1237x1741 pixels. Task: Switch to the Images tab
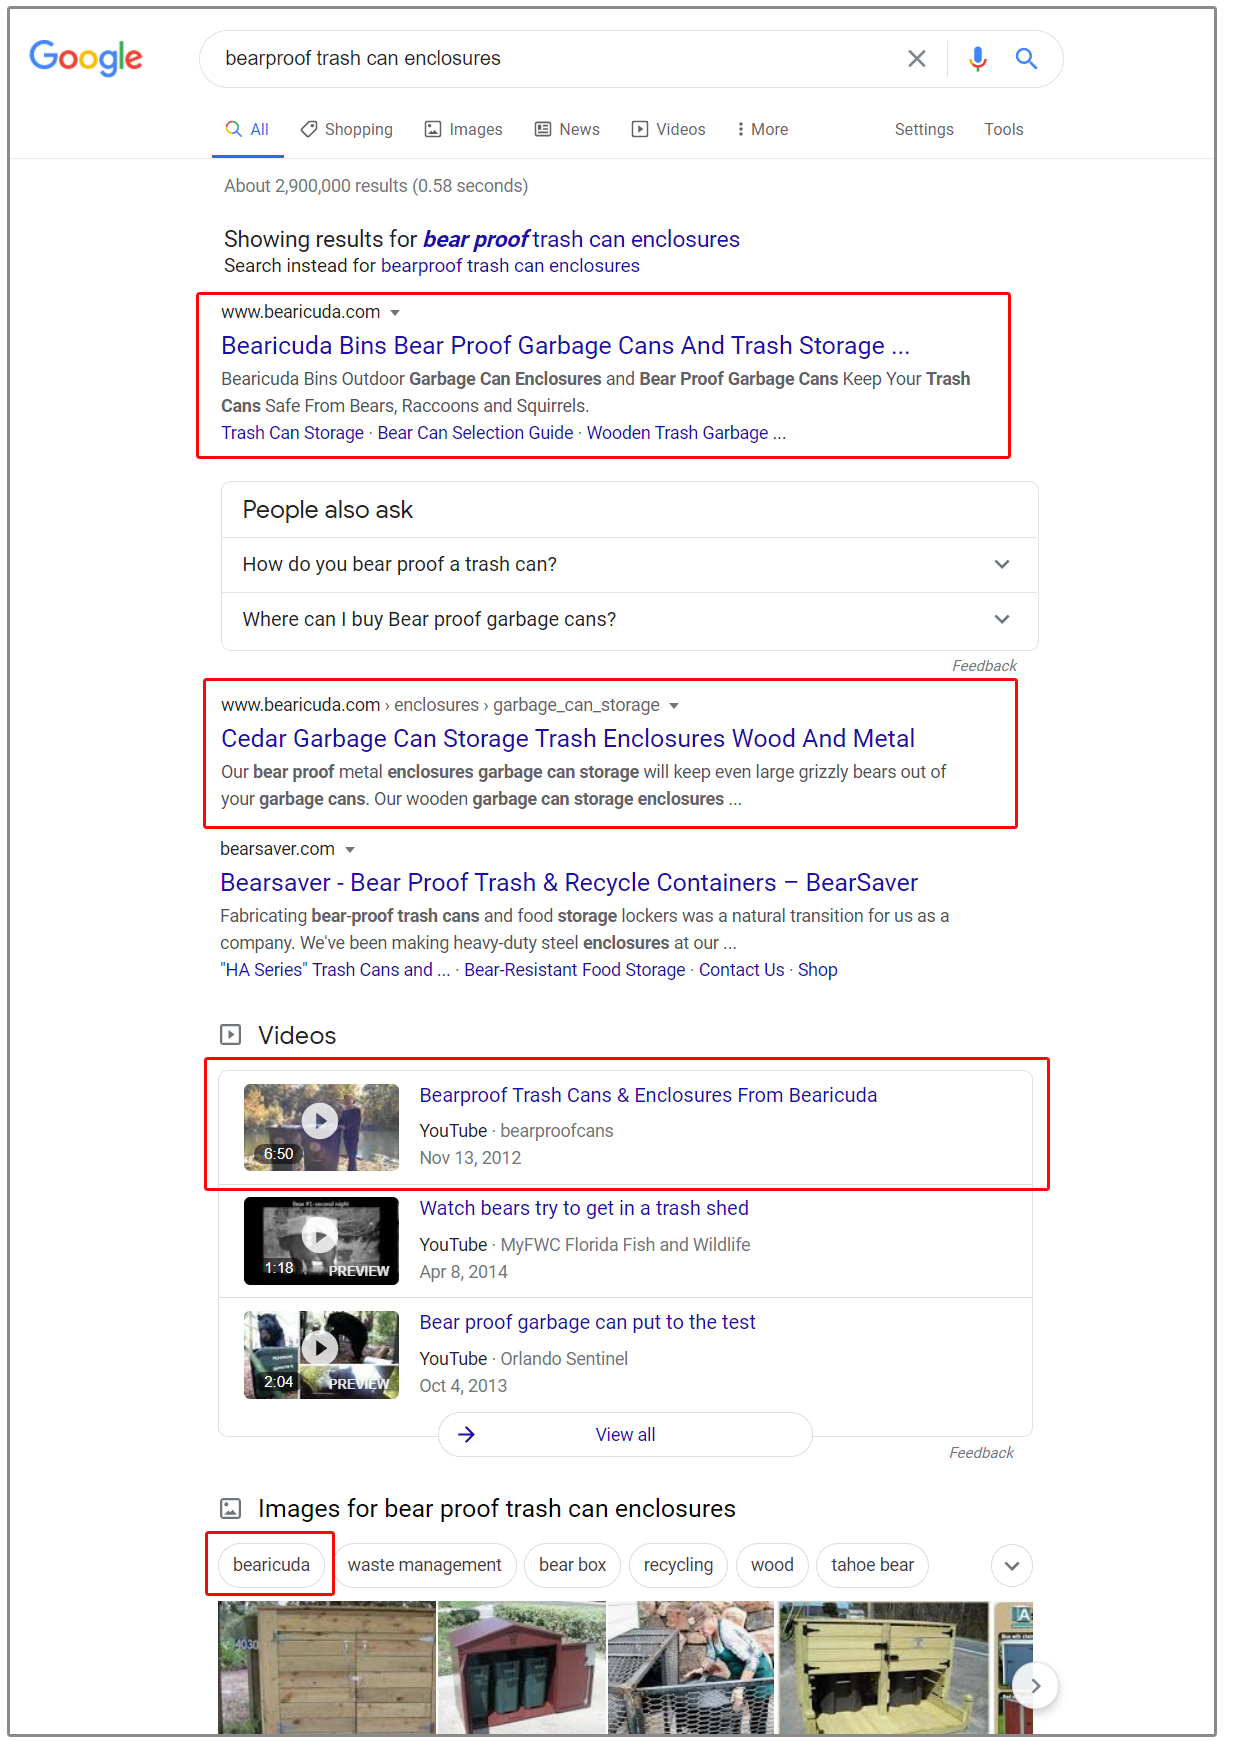(x=464, y=129)
